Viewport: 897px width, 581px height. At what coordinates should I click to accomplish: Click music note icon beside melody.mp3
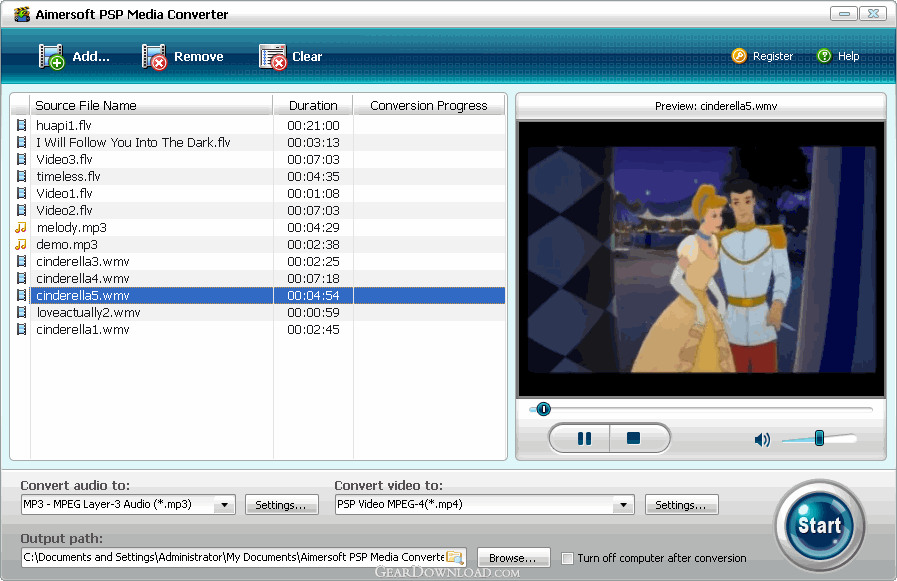21,228
